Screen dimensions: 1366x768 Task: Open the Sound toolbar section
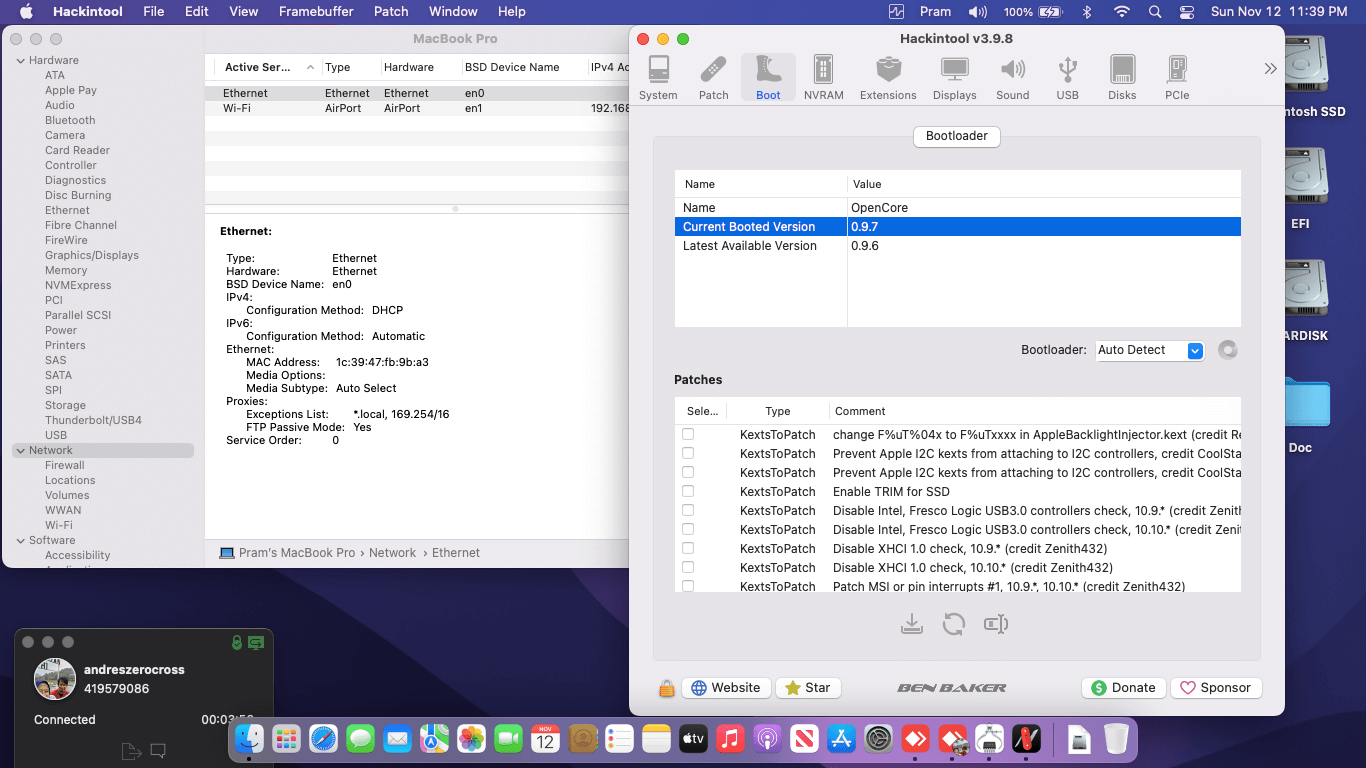[x=1012, y=78]
